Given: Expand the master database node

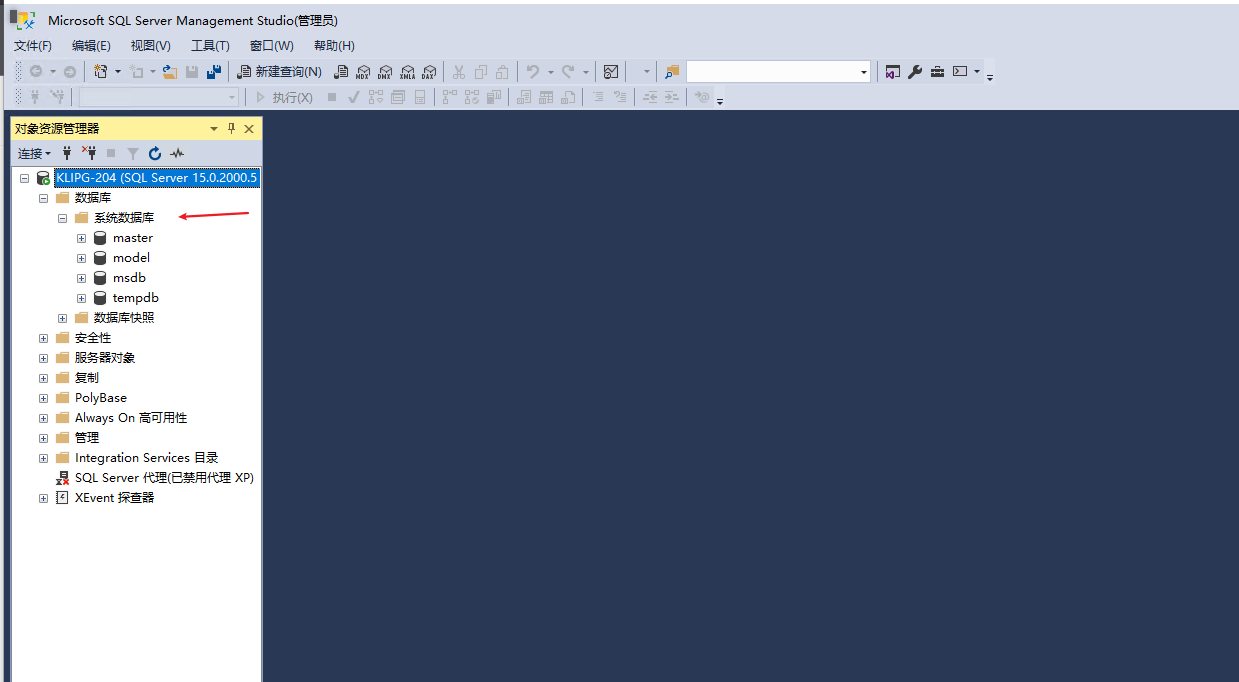Looking at the screenshot, I should click(81, 238).
